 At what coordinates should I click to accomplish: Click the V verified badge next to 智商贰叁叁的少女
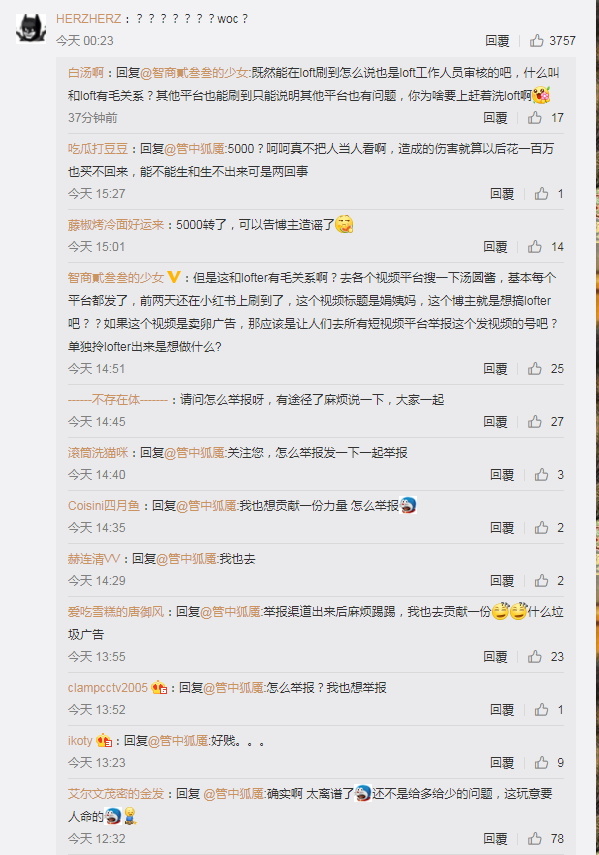coord(173,277)
